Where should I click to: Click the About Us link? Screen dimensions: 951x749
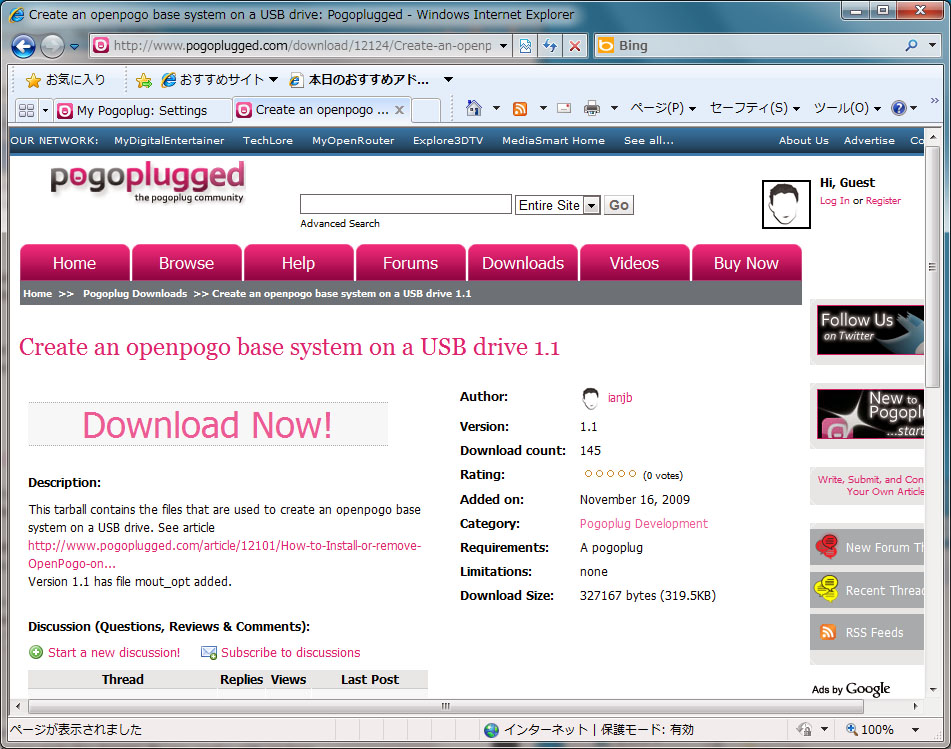click(x=804, y=140)
